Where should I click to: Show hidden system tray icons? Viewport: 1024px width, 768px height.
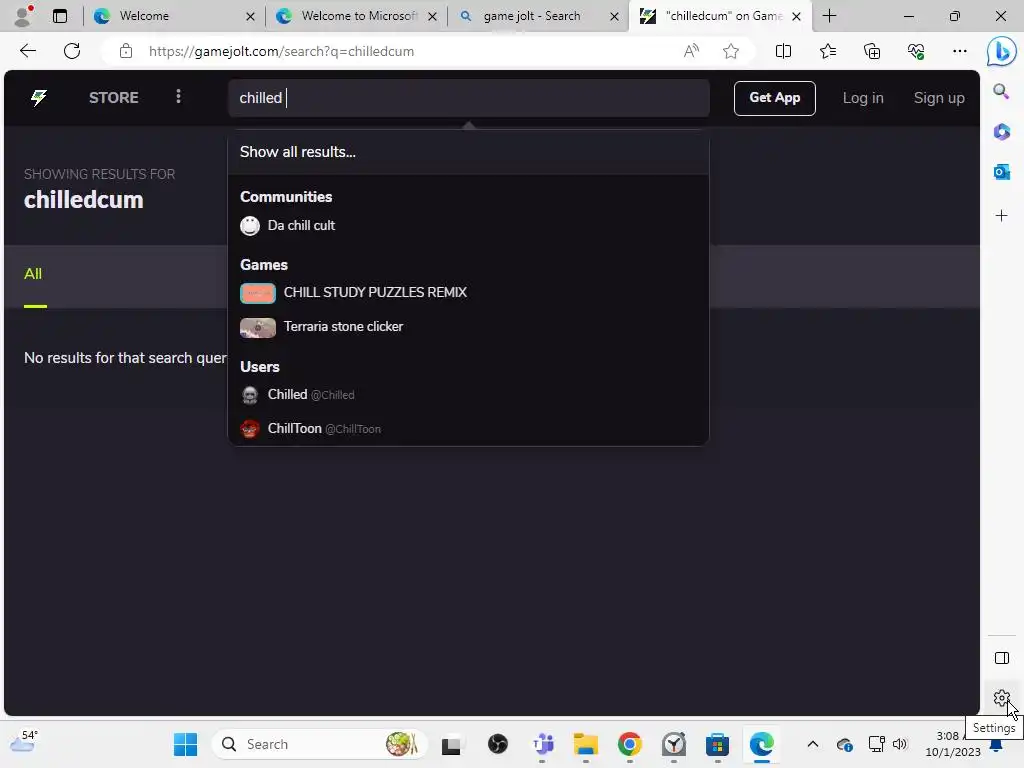(812, 744)
